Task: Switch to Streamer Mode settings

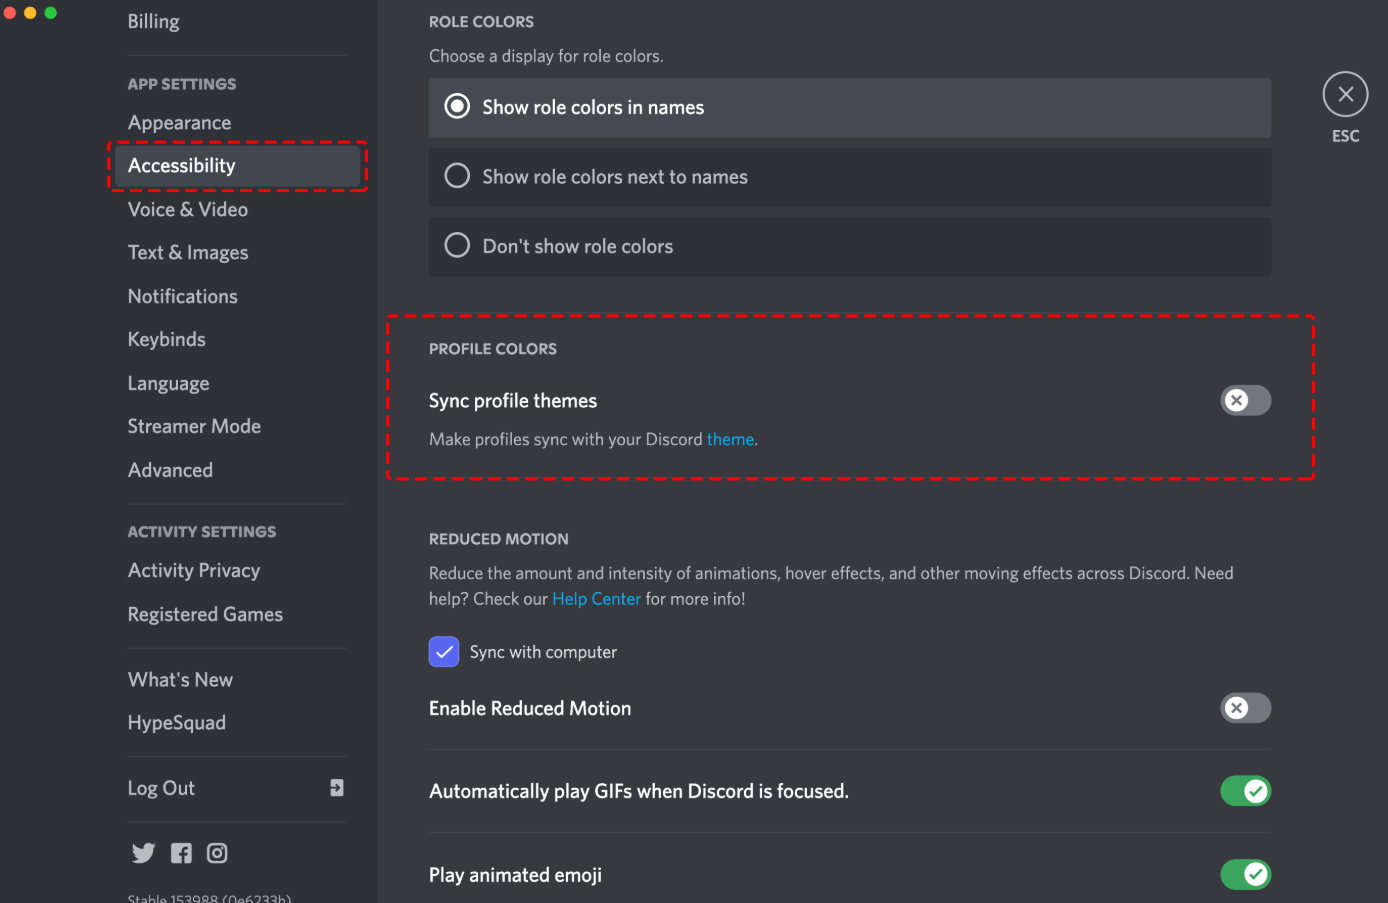Action: pyautogui.click(x=194, y=427)
